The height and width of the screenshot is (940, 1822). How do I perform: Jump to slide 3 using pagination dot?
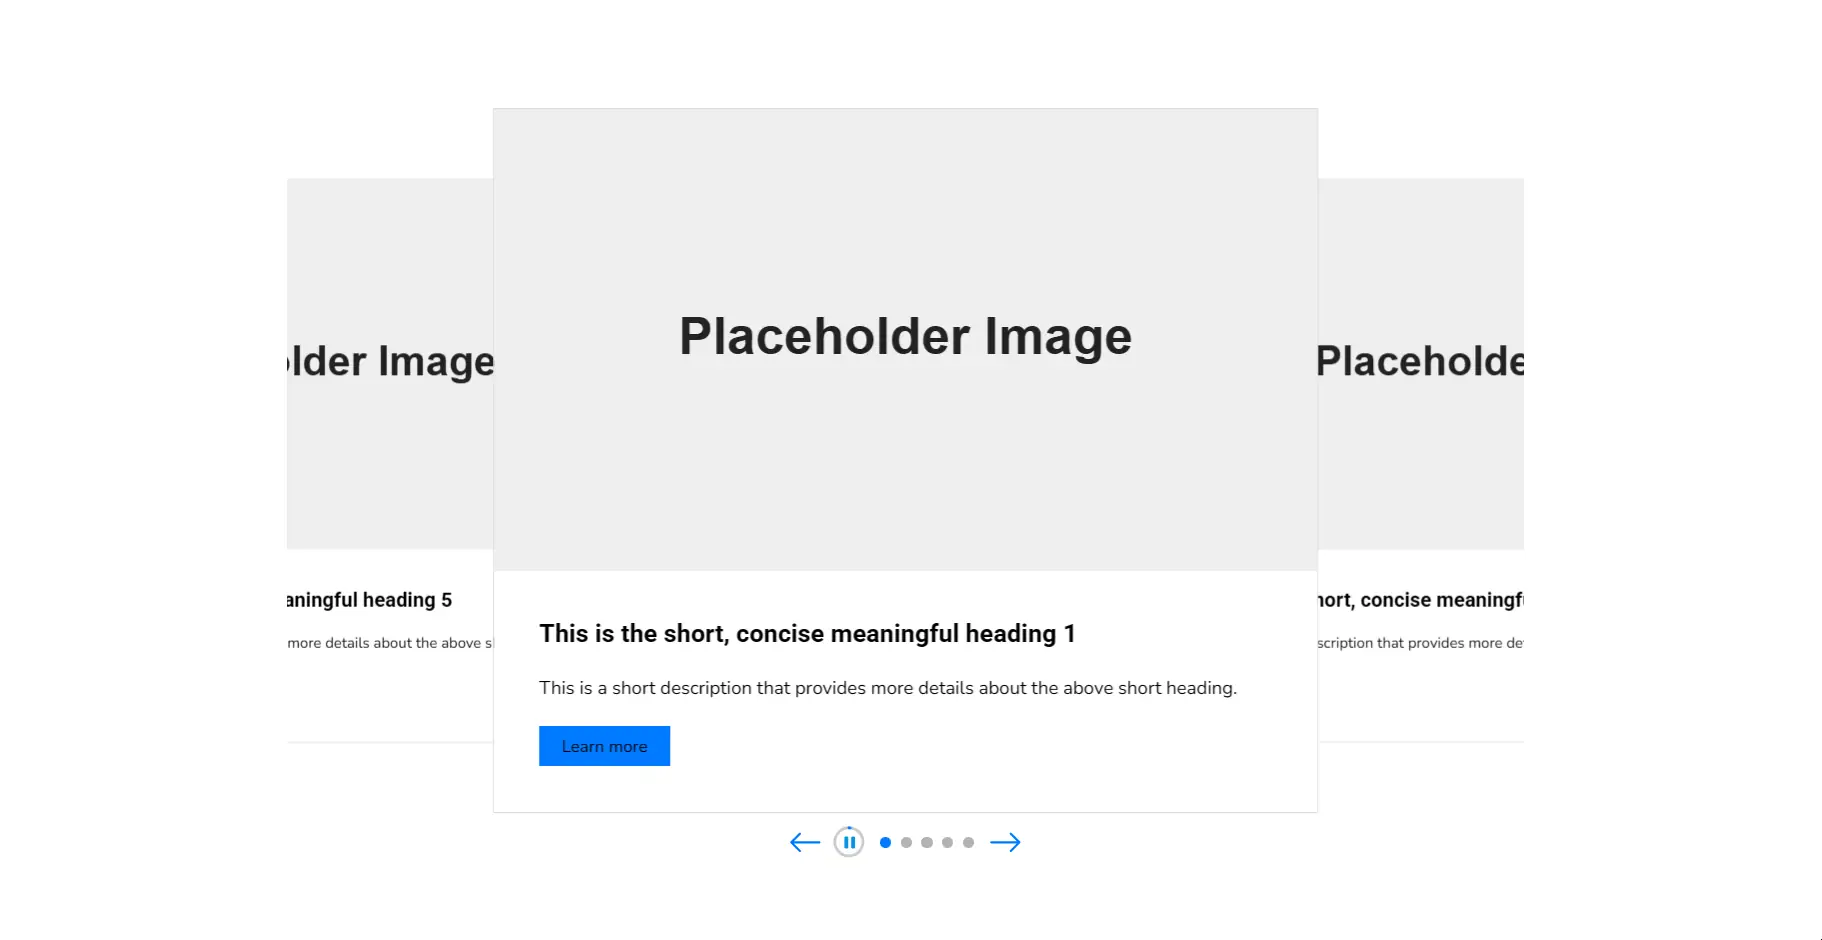(x=927, y=842)
